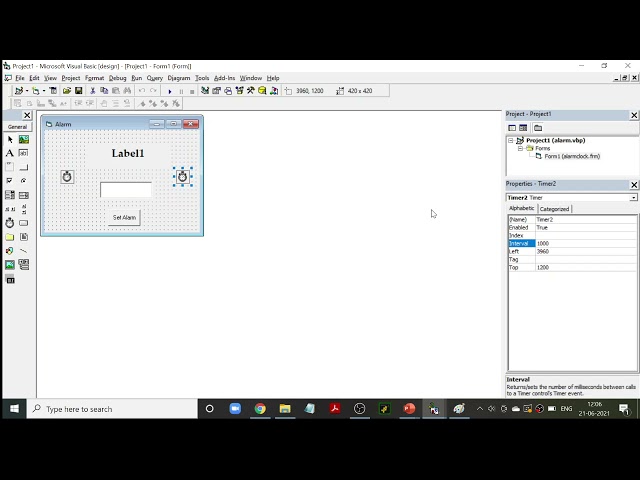The image size is (640, 480).
Task: Click the Find binoculars icon
Action: 127,91
